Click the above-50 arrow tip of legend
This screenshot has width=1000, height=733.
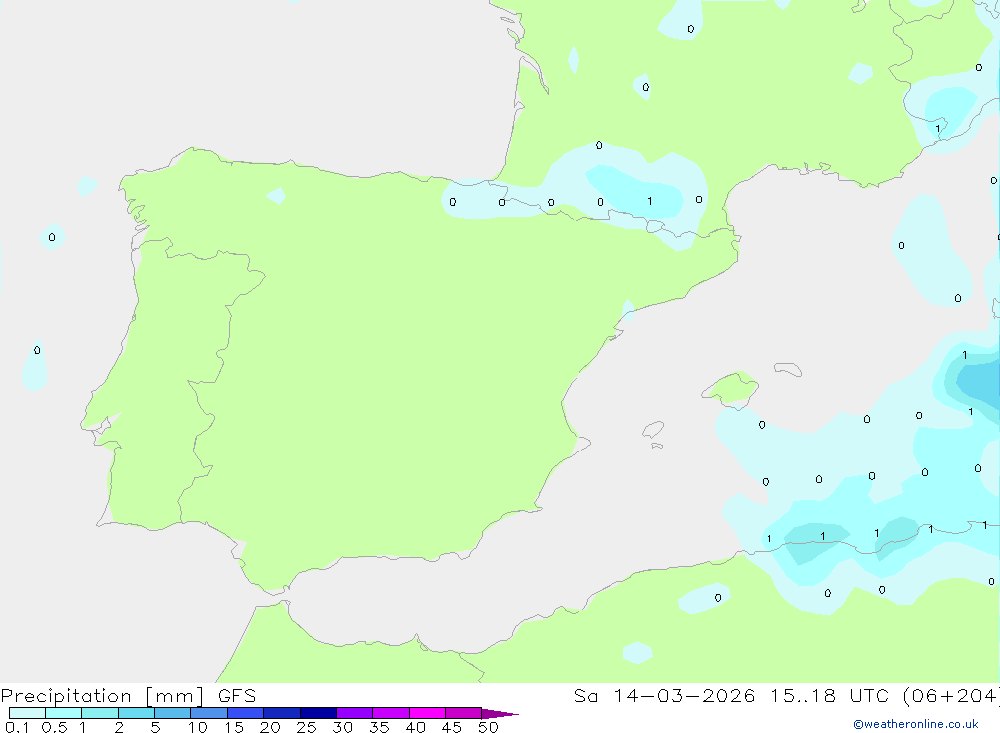coord(499,713)
